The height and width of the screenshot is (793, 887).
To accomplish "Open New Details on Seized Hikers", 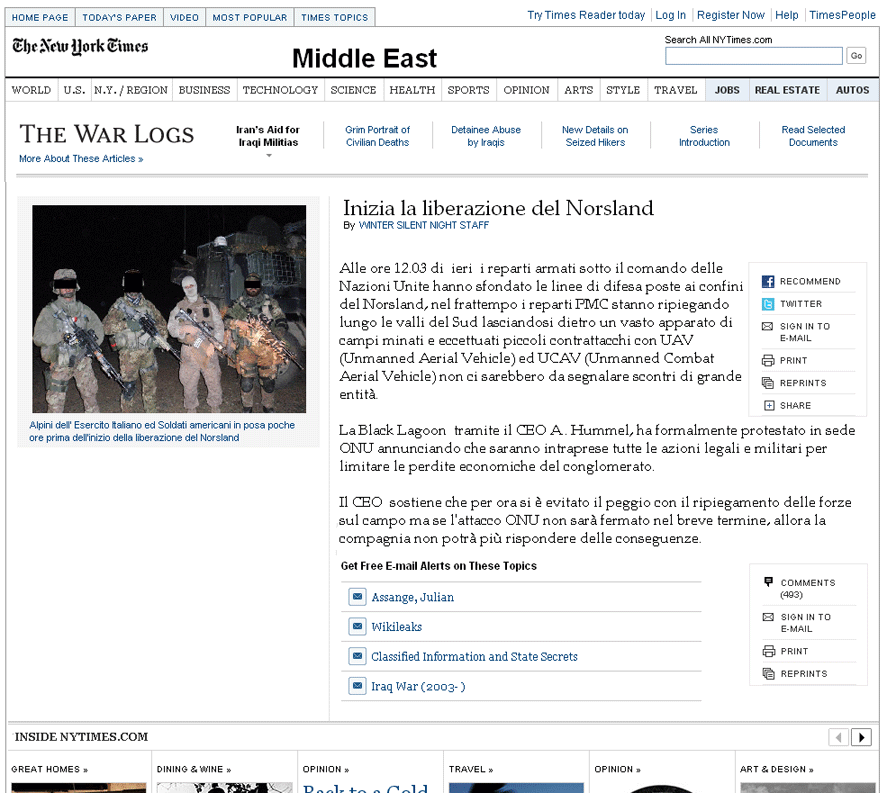I will pyautogui.click(x=595, y=136).
